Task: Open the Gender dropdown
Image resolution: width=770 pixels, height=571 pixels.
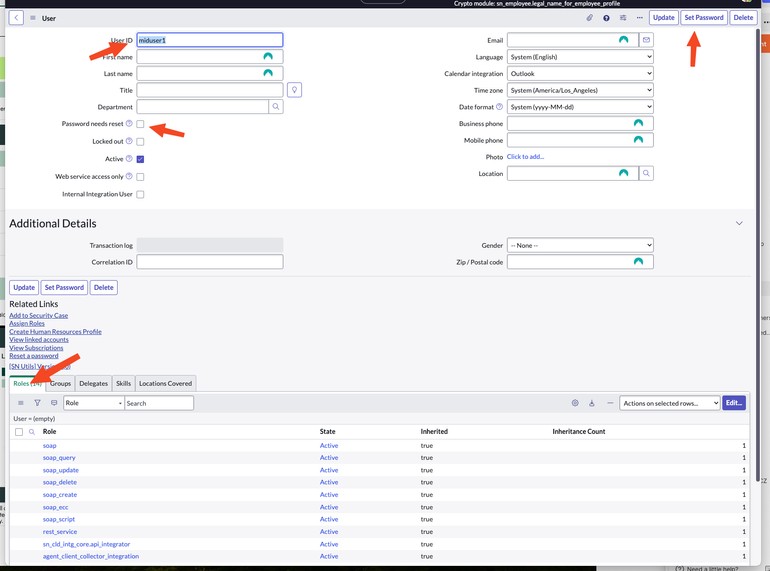Action: (x=580, y=245)
